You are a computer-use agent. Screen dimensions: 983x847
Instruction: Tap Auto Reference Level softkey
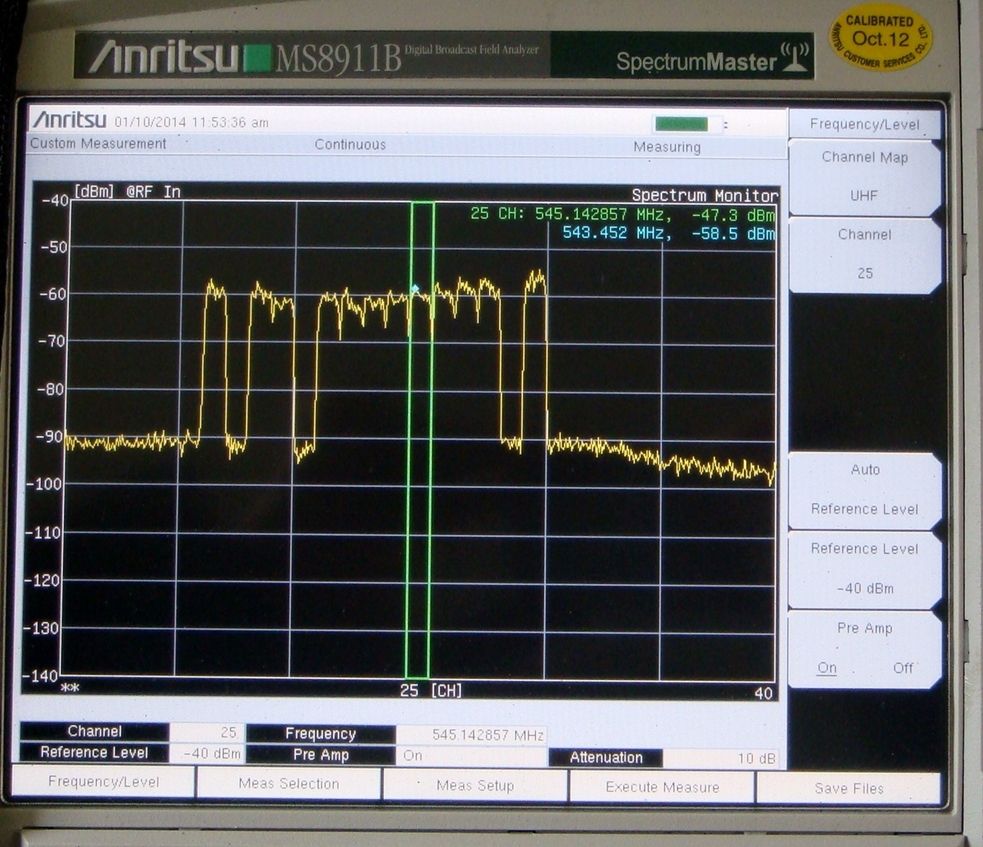click(x=865, y=490)
